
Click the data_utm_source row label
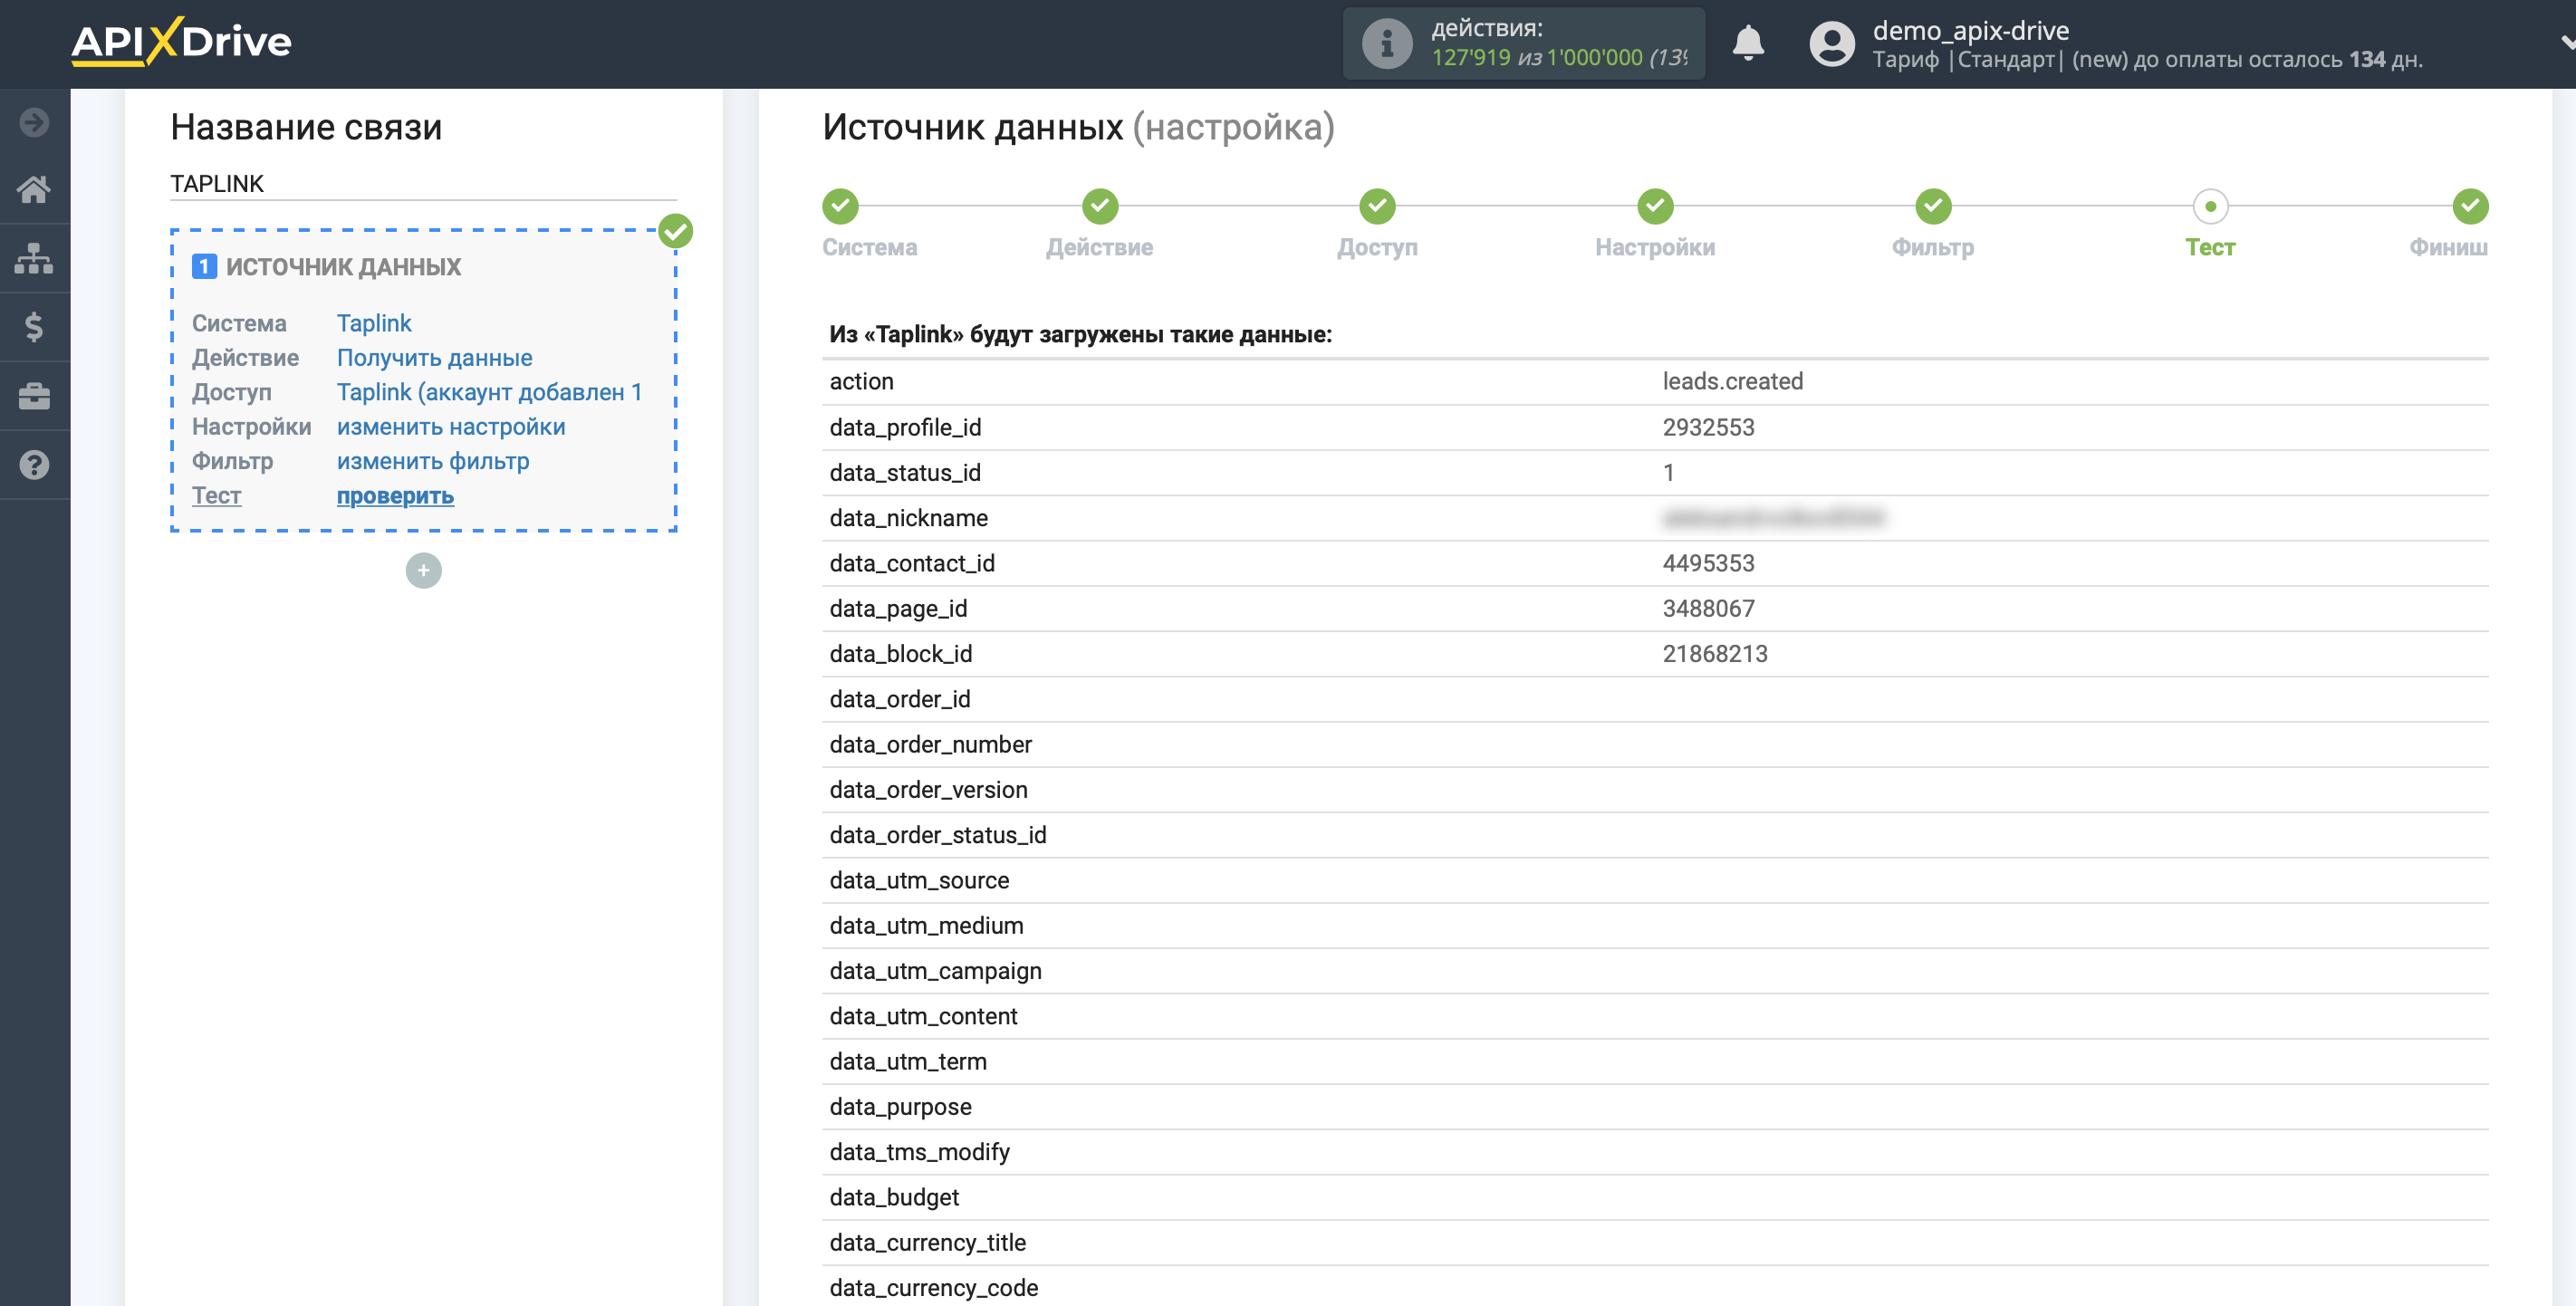[919, 880]
